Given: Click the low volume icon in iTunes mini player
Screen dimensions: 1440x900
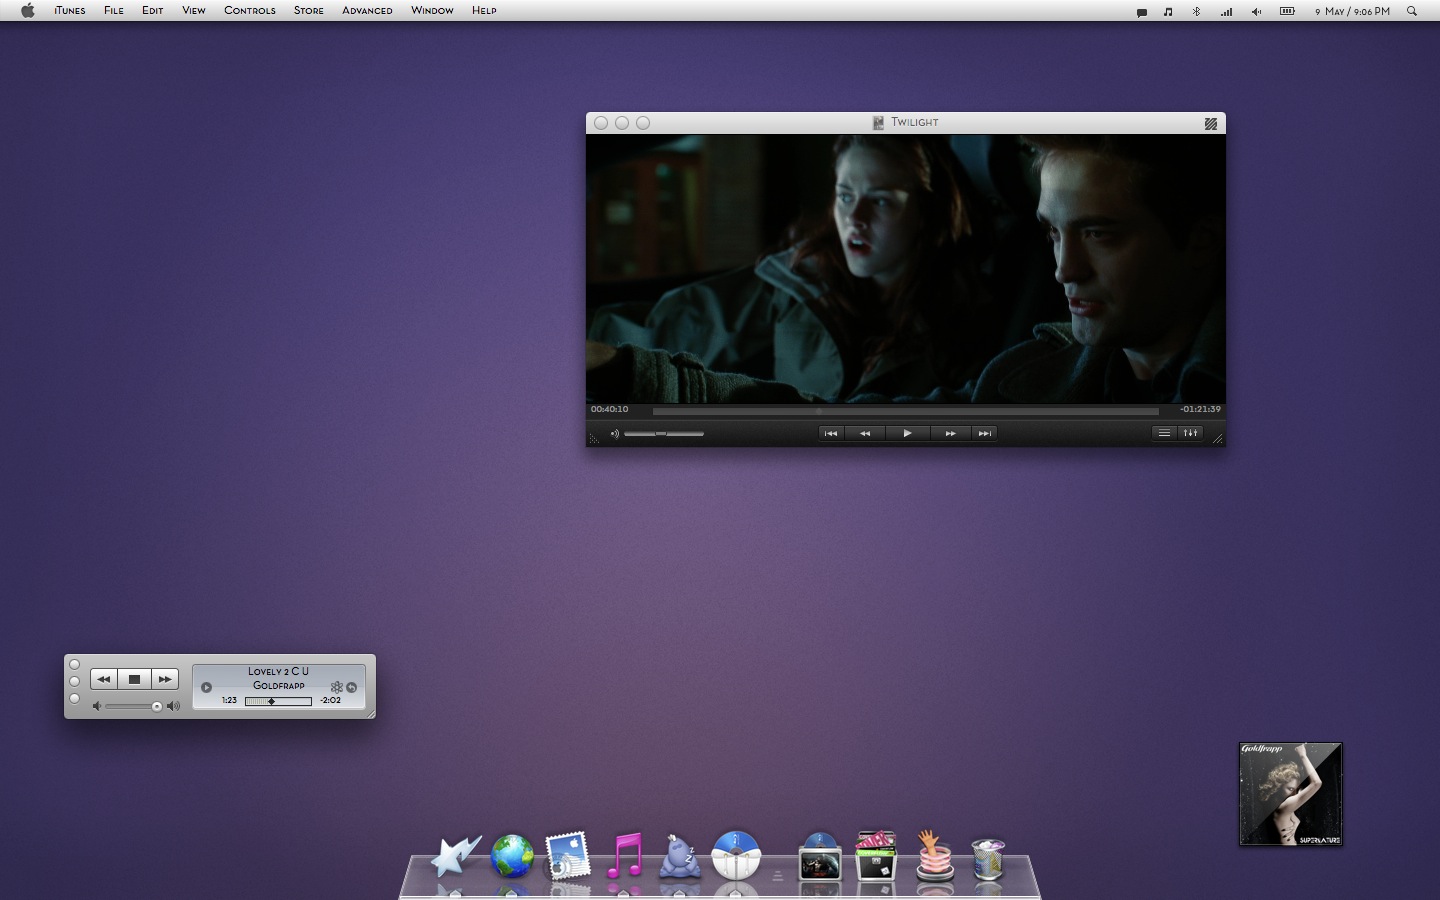Looking at the screenshot, I should [x=97, y=706].
